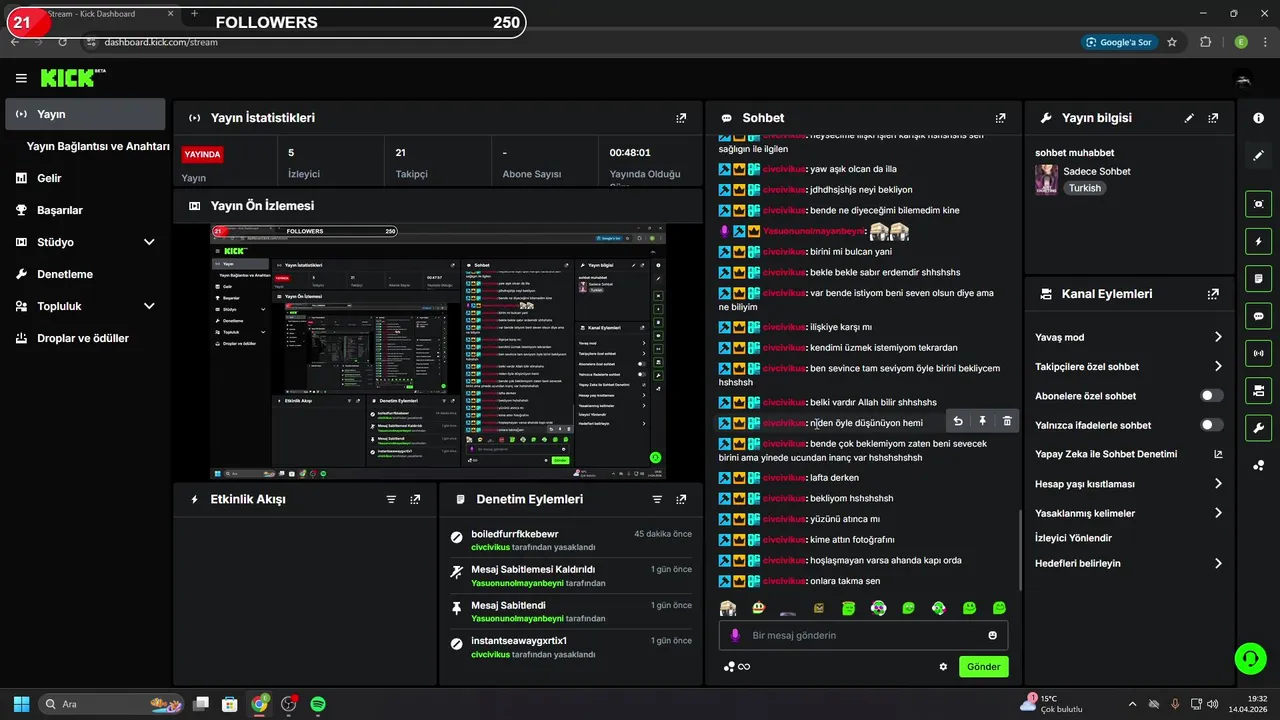Select Yayın in the left sidebar
Viewport: 1280px width, 720px height.
click(85, 114)
